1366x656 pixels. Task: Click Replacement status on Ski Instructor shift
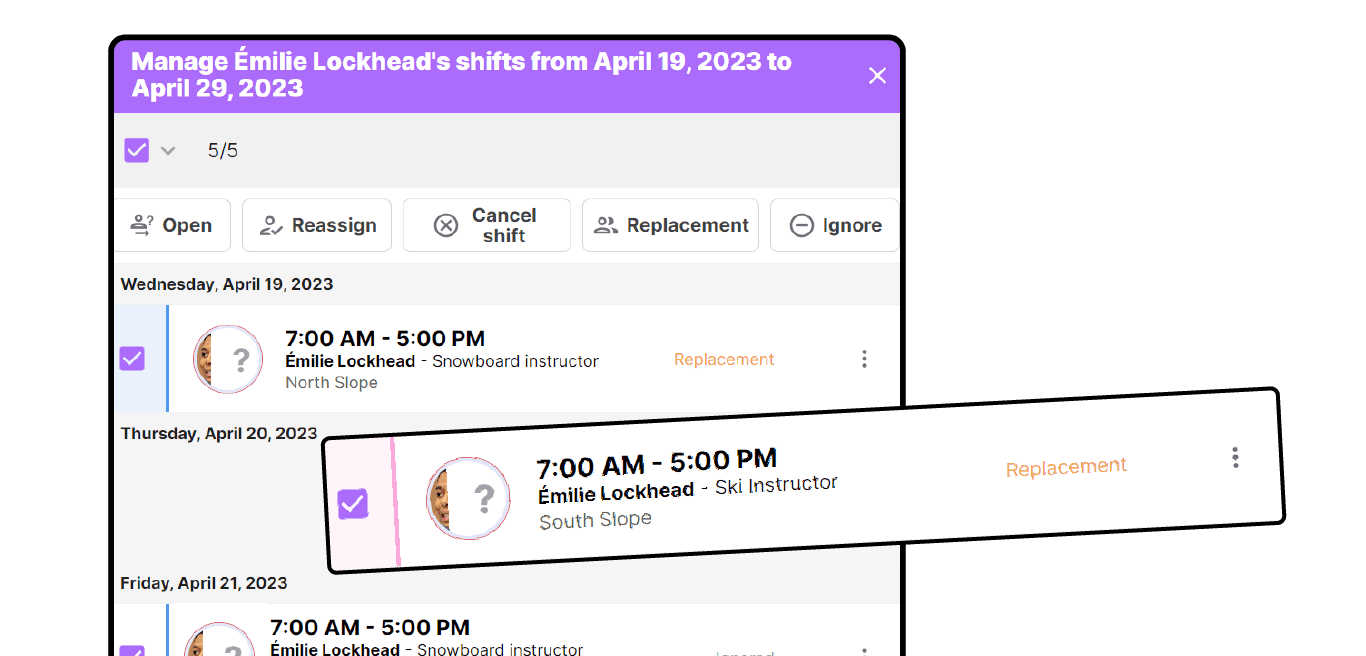1066,467
